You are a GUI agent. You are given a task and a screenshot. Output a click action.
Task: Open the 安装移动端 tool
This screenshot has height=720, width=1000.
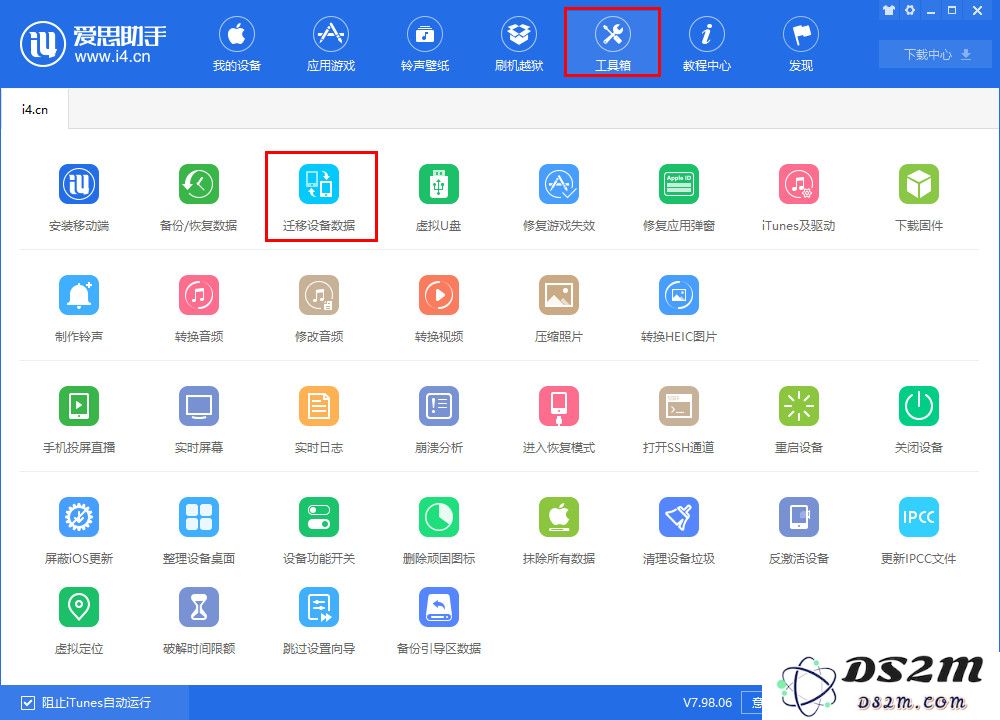click(x=79, y=184)
